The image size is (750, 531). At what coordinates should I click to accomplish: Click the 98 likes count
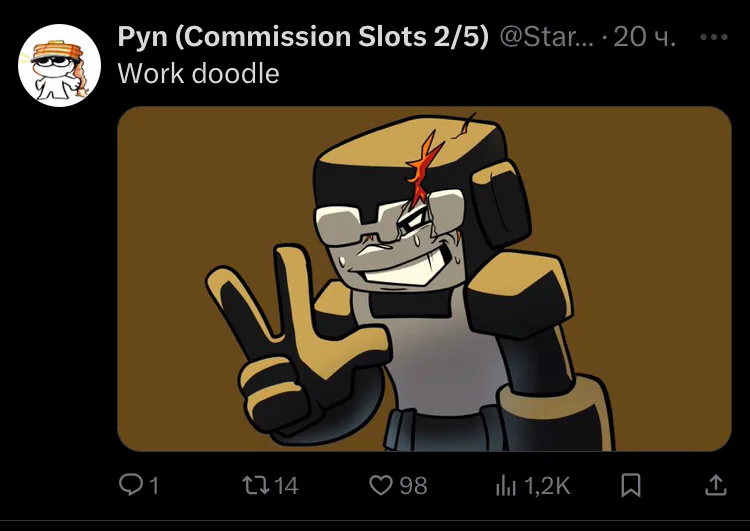413,486
